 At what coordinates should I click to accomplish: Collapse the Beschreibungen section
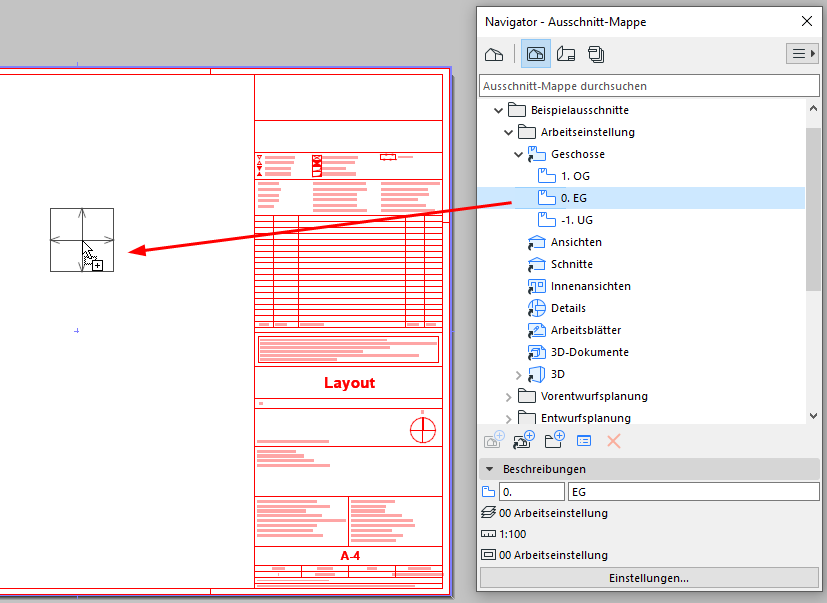(x=490, y=469)
